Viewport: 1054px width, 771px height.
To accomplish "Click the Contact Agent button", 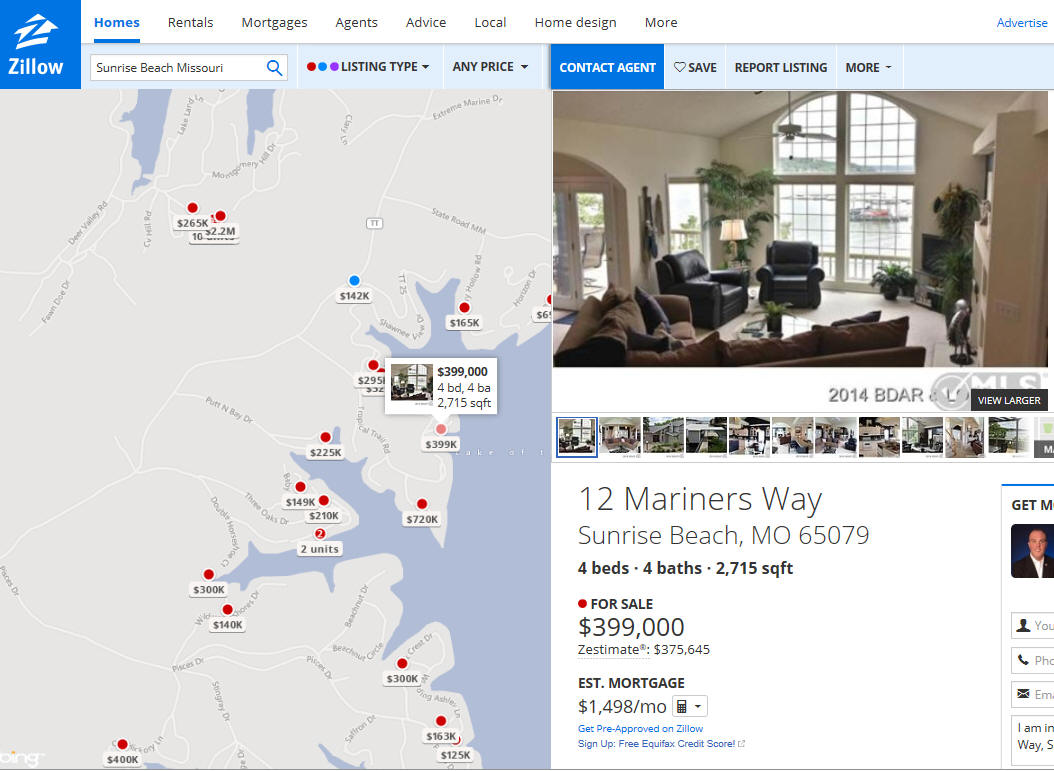I will click(x=607, y=67).
